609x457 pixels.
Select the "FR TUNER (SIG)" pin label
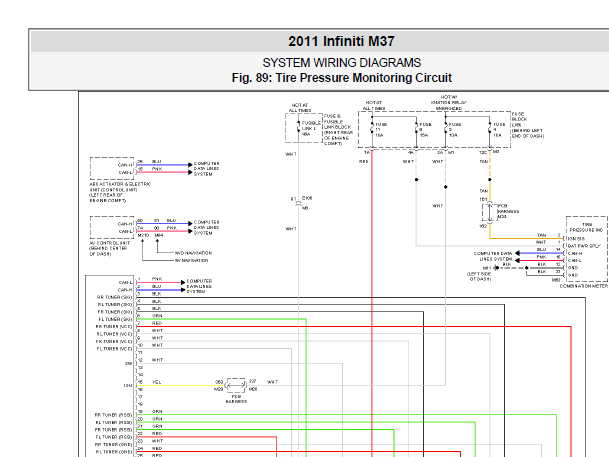(x=115, y=312)
